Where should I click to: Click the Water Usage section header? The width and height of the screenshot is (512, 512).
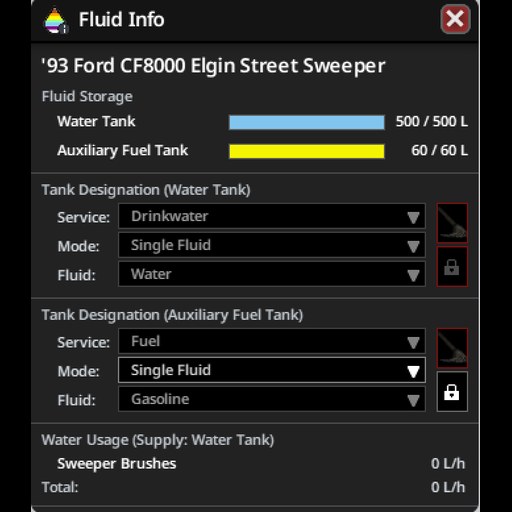(x=158, y=440)
